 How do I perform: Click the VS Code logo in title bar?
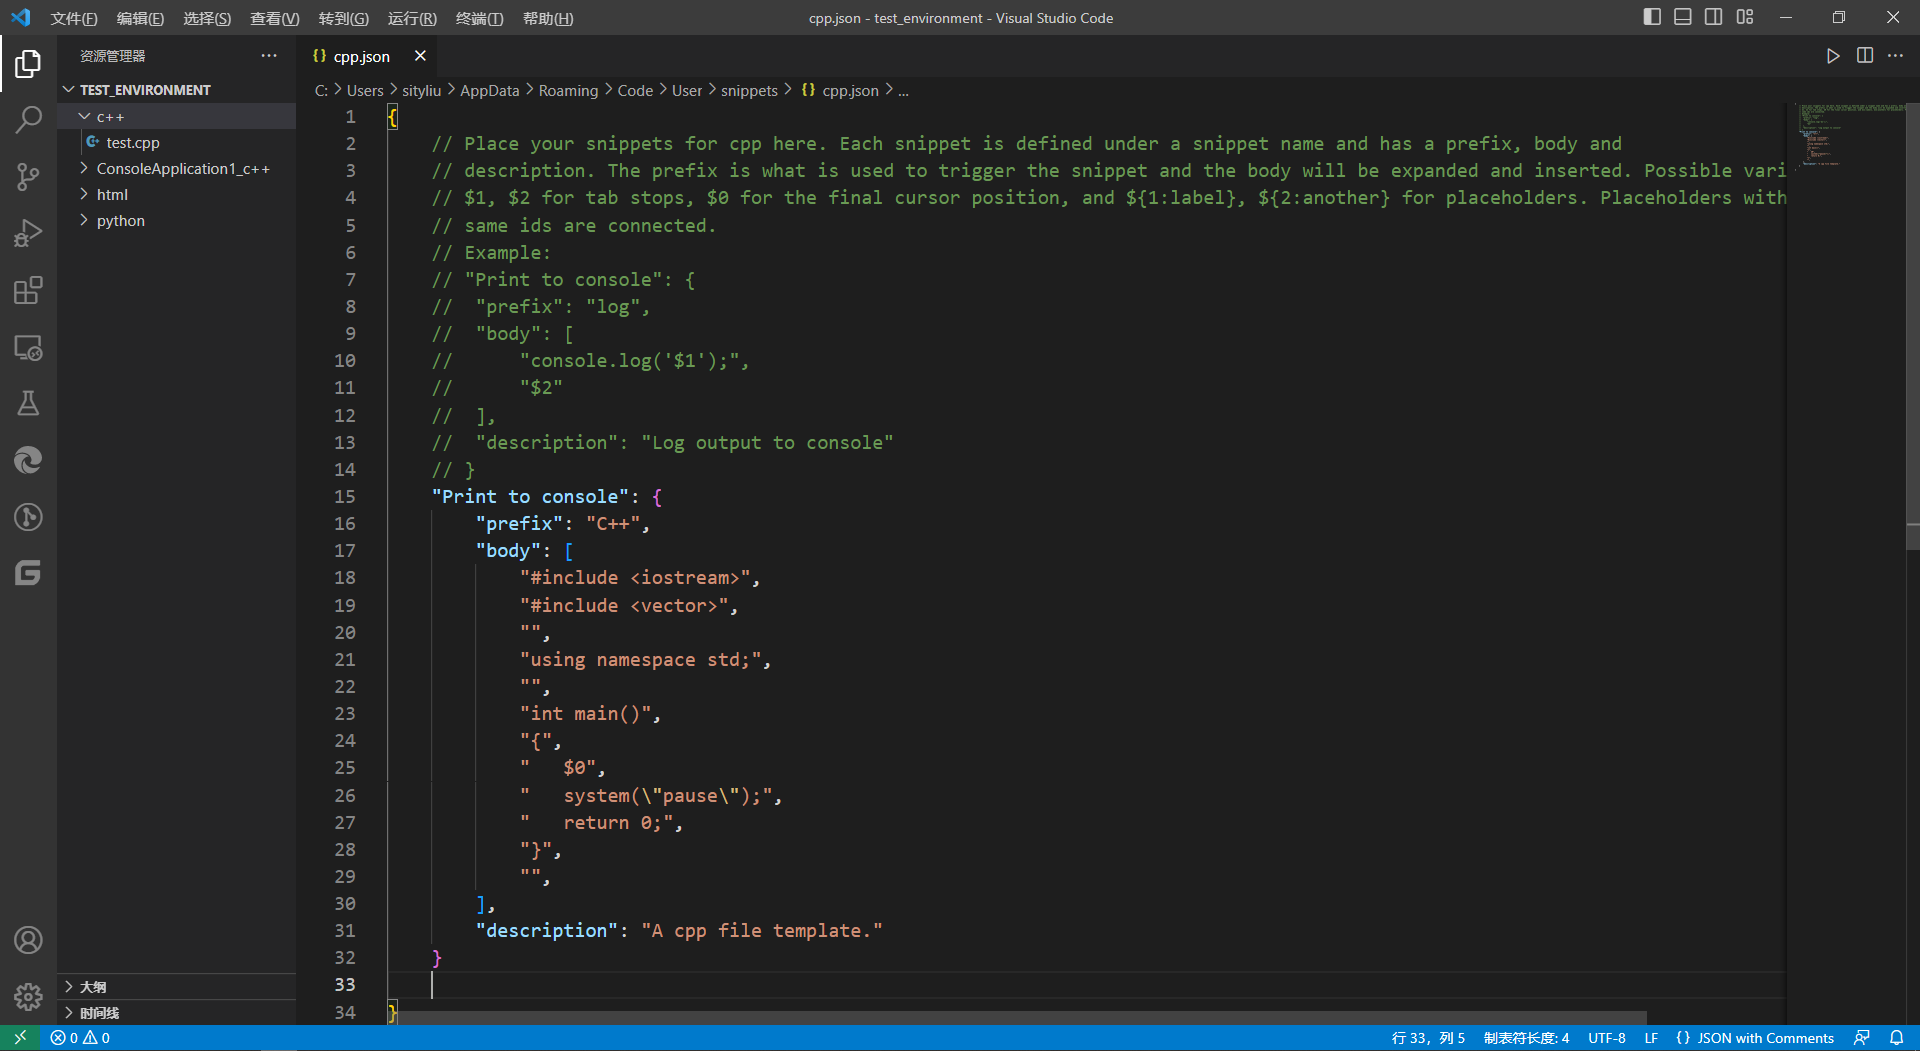[x=21, y=17]
